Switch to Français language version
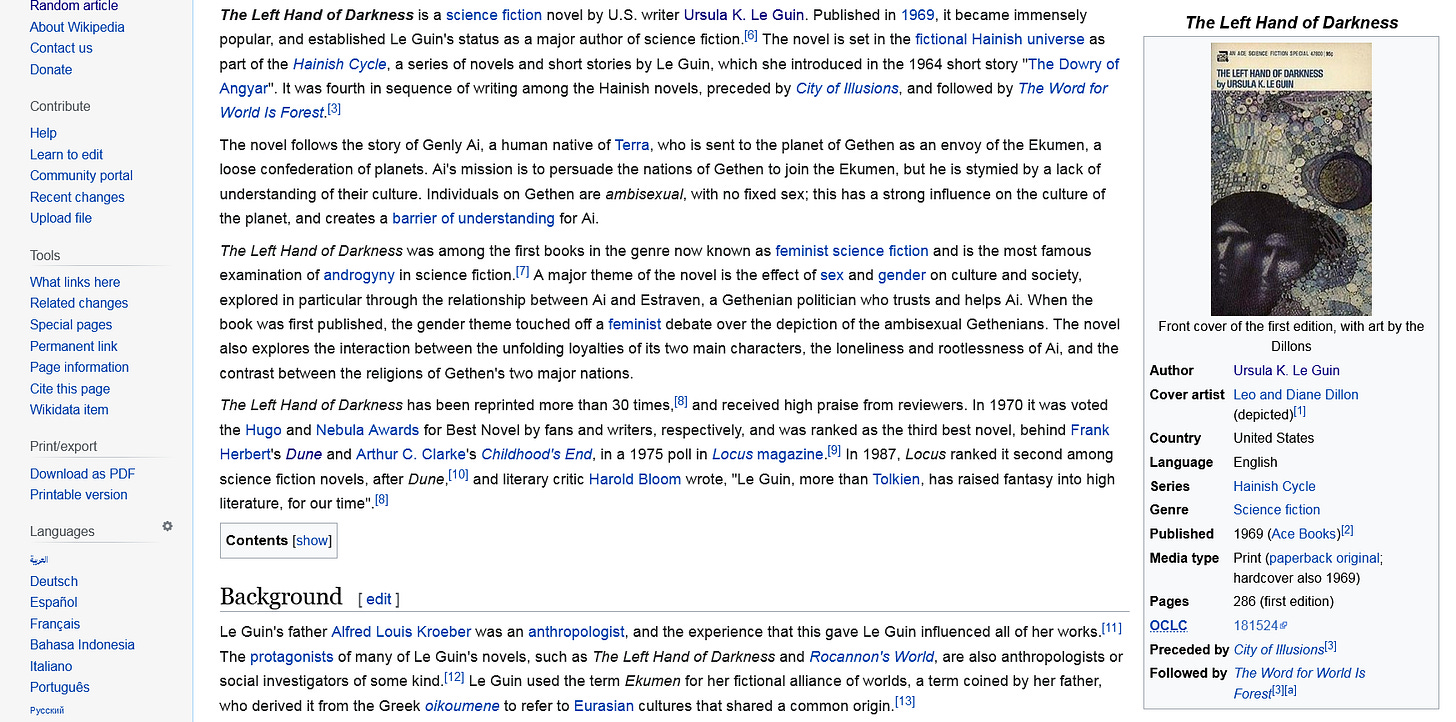The width and height of the screenshot is (1456, 722). [55, 624]
